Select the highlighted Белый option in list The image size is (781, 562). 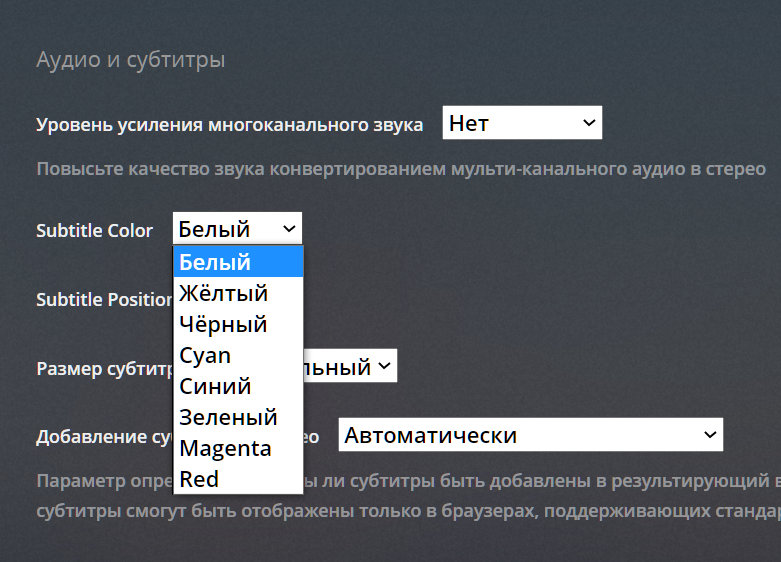pos(238,262)
